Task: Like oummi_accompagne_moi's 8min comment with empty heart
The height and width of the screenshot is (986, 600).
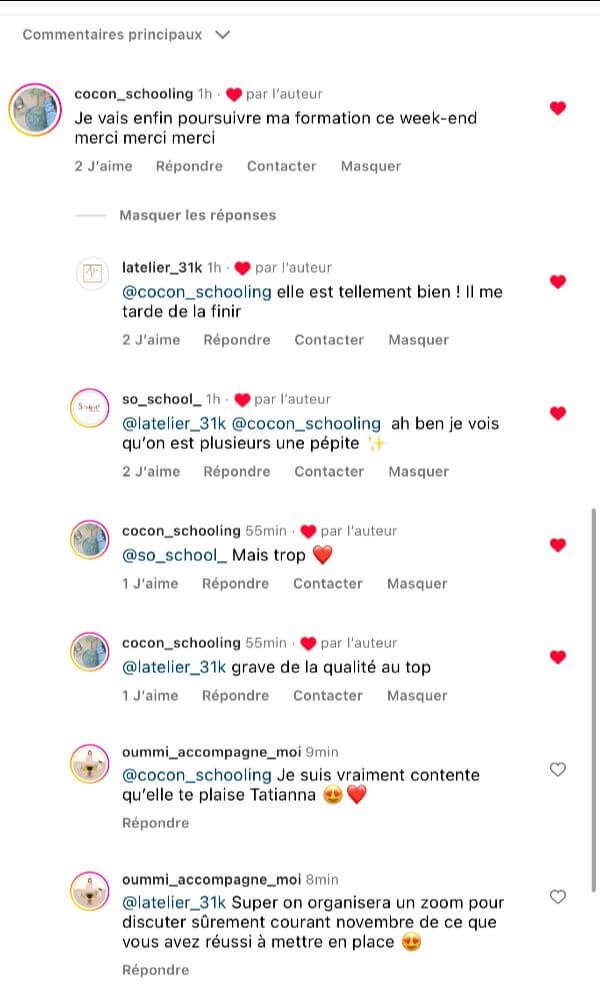Action: [558, 896]
